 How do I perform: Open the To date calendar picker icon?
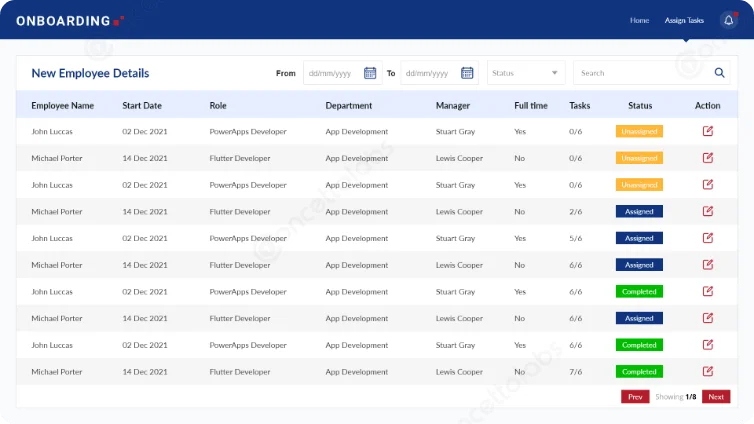coord(467,73)
